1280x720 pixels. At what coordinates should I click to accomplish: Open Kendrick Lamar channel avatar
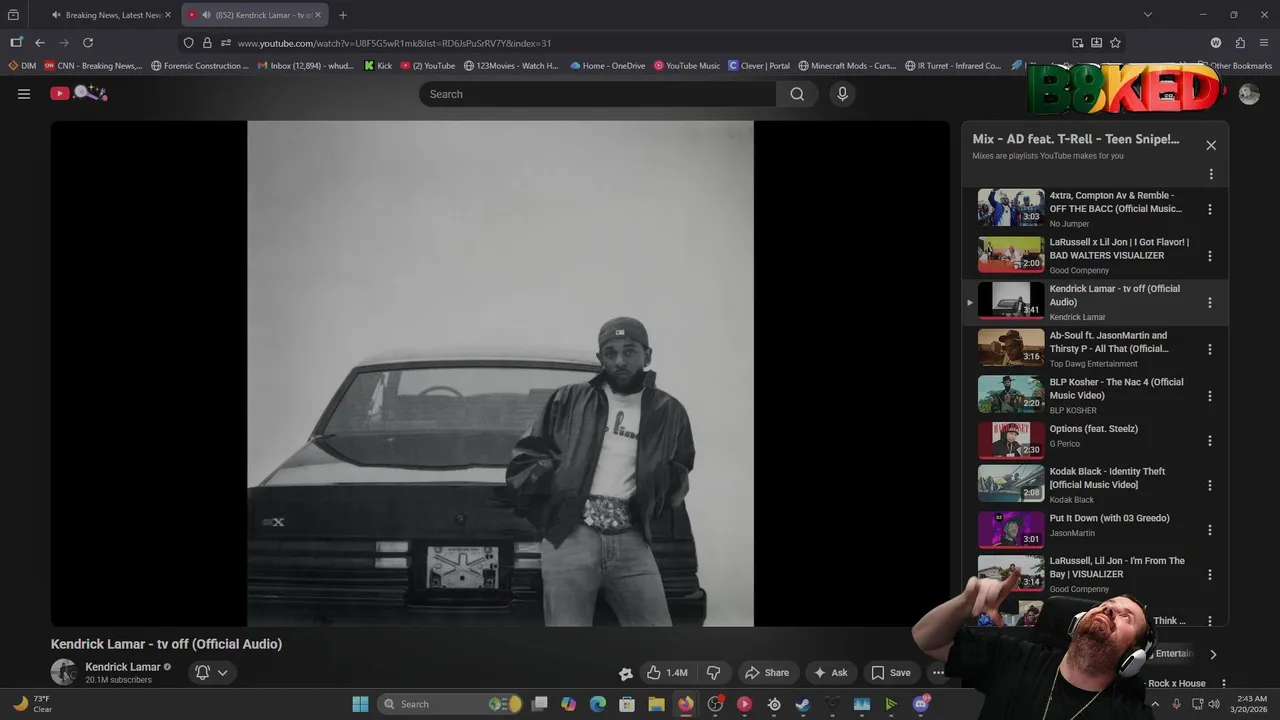pyautogui.click(x=64, y=672)
